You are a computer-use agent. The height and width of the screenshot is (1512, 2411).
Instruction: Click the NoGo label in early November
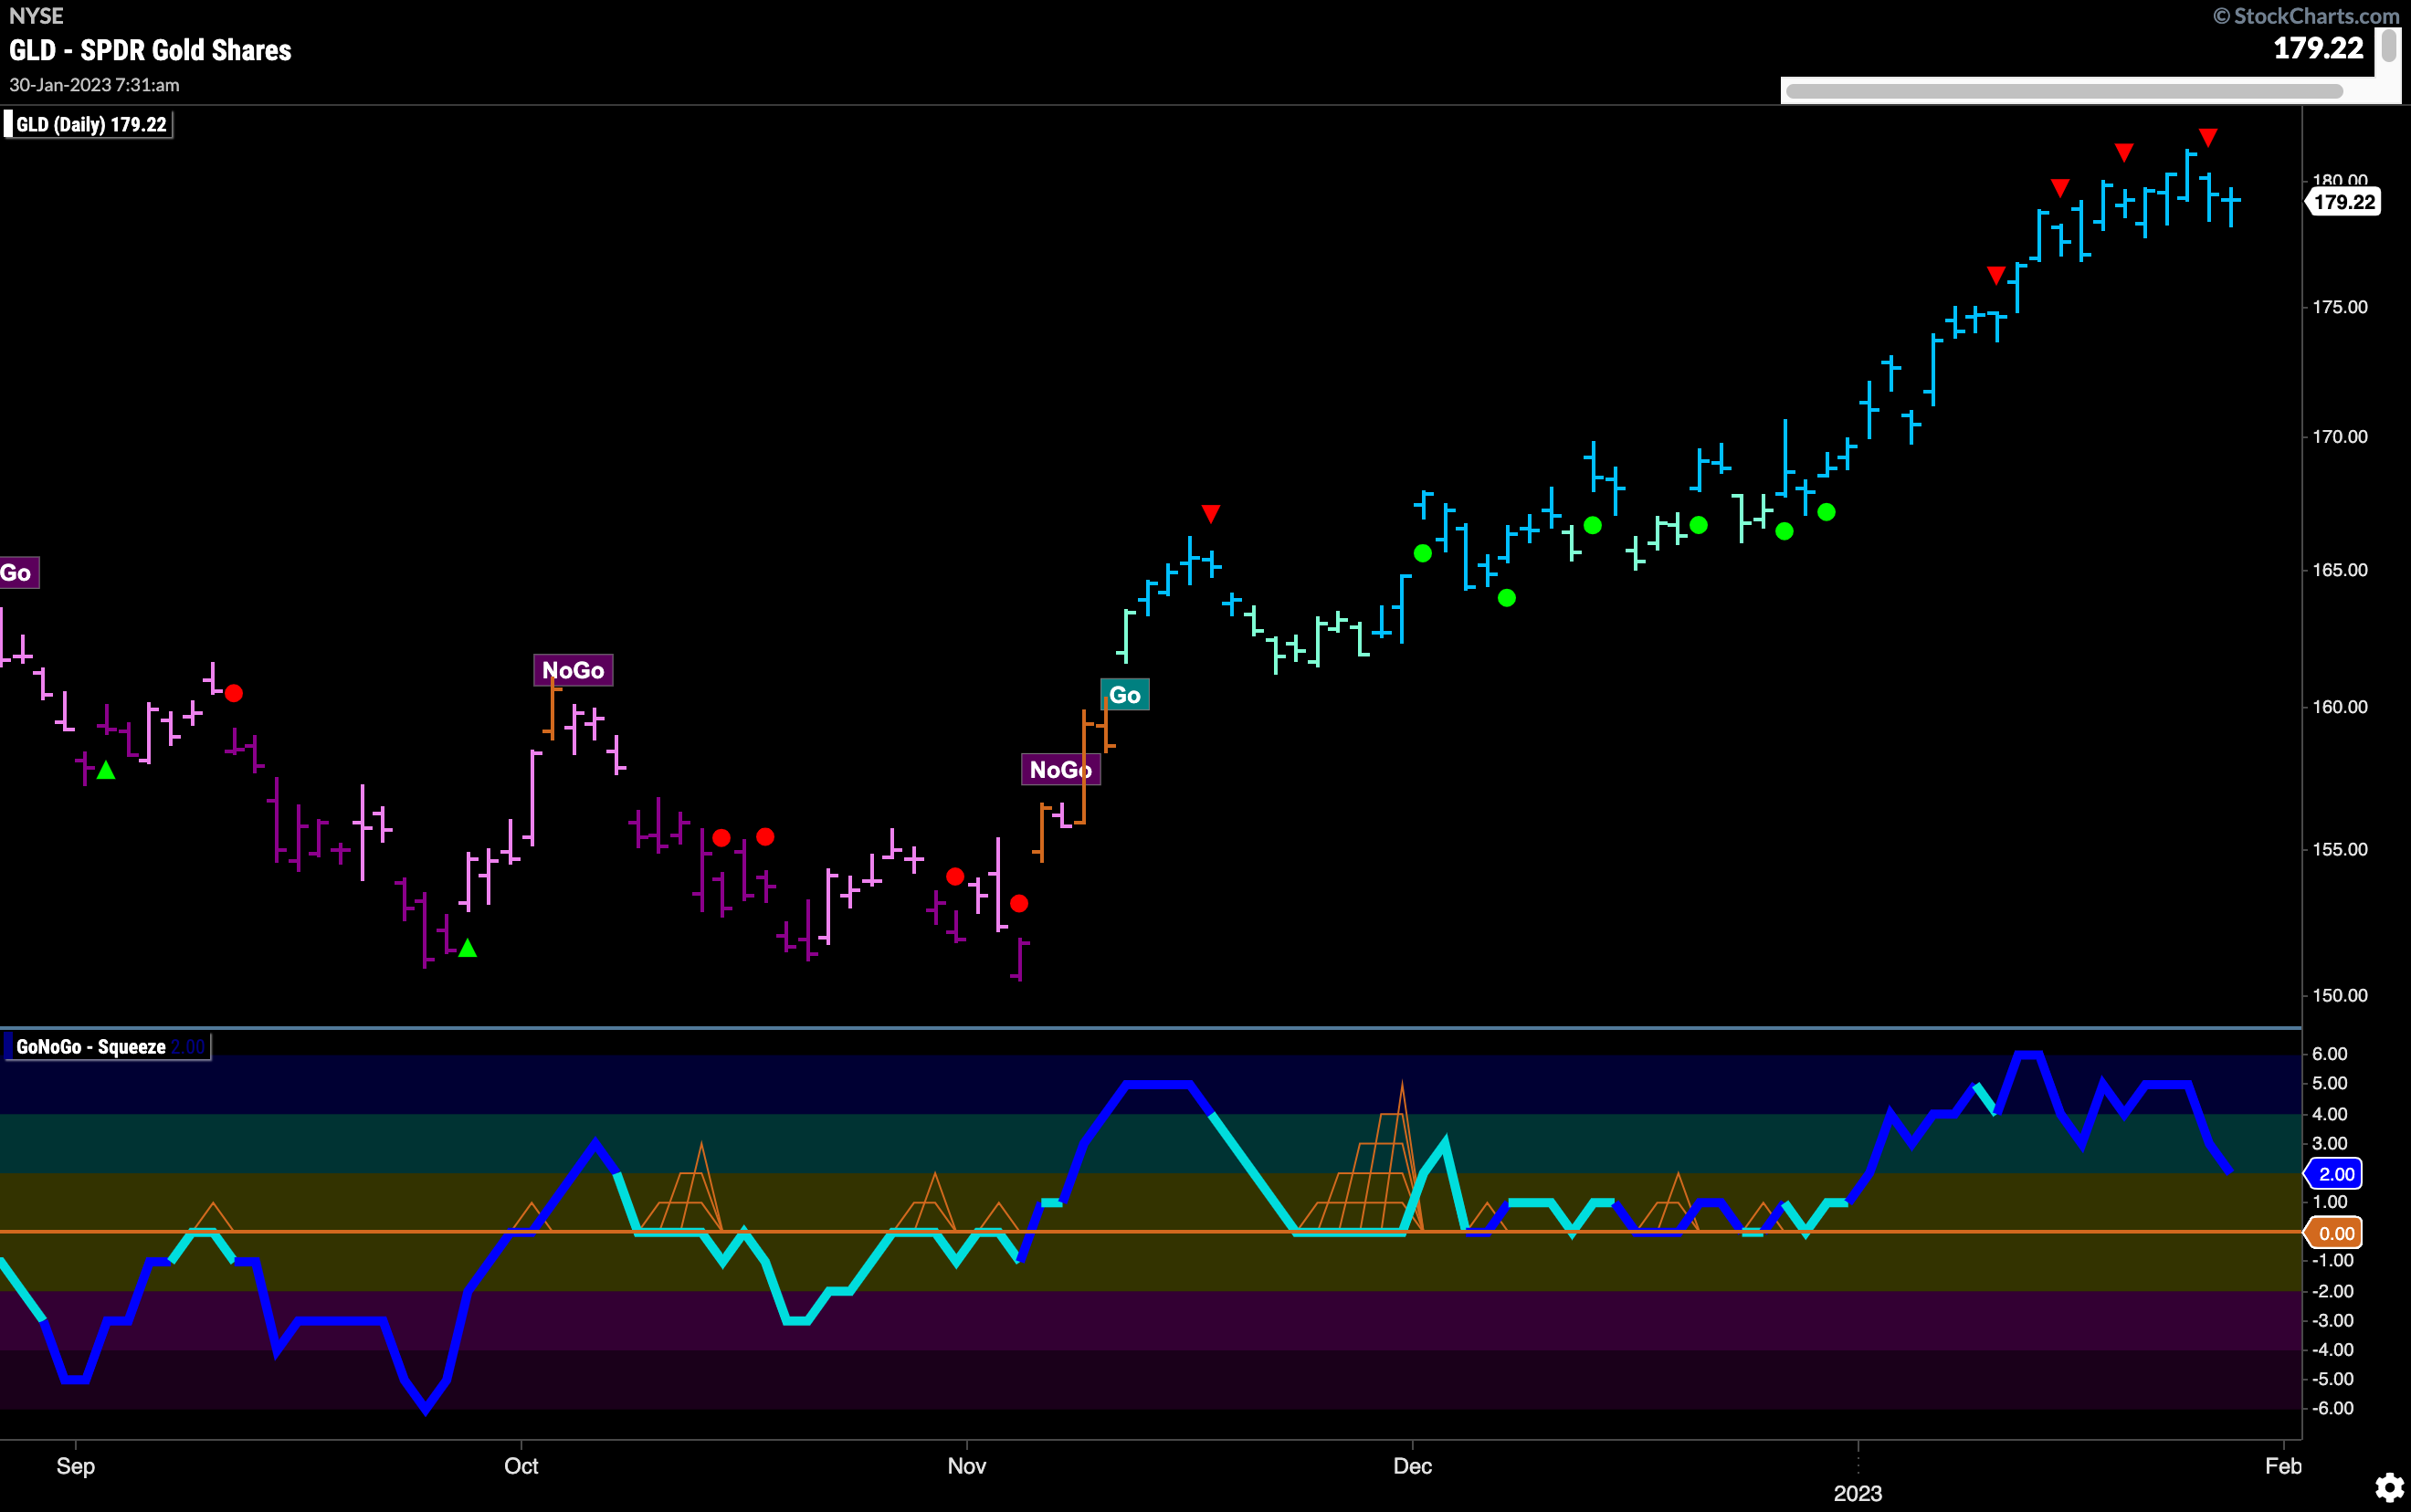point(1060,769)
